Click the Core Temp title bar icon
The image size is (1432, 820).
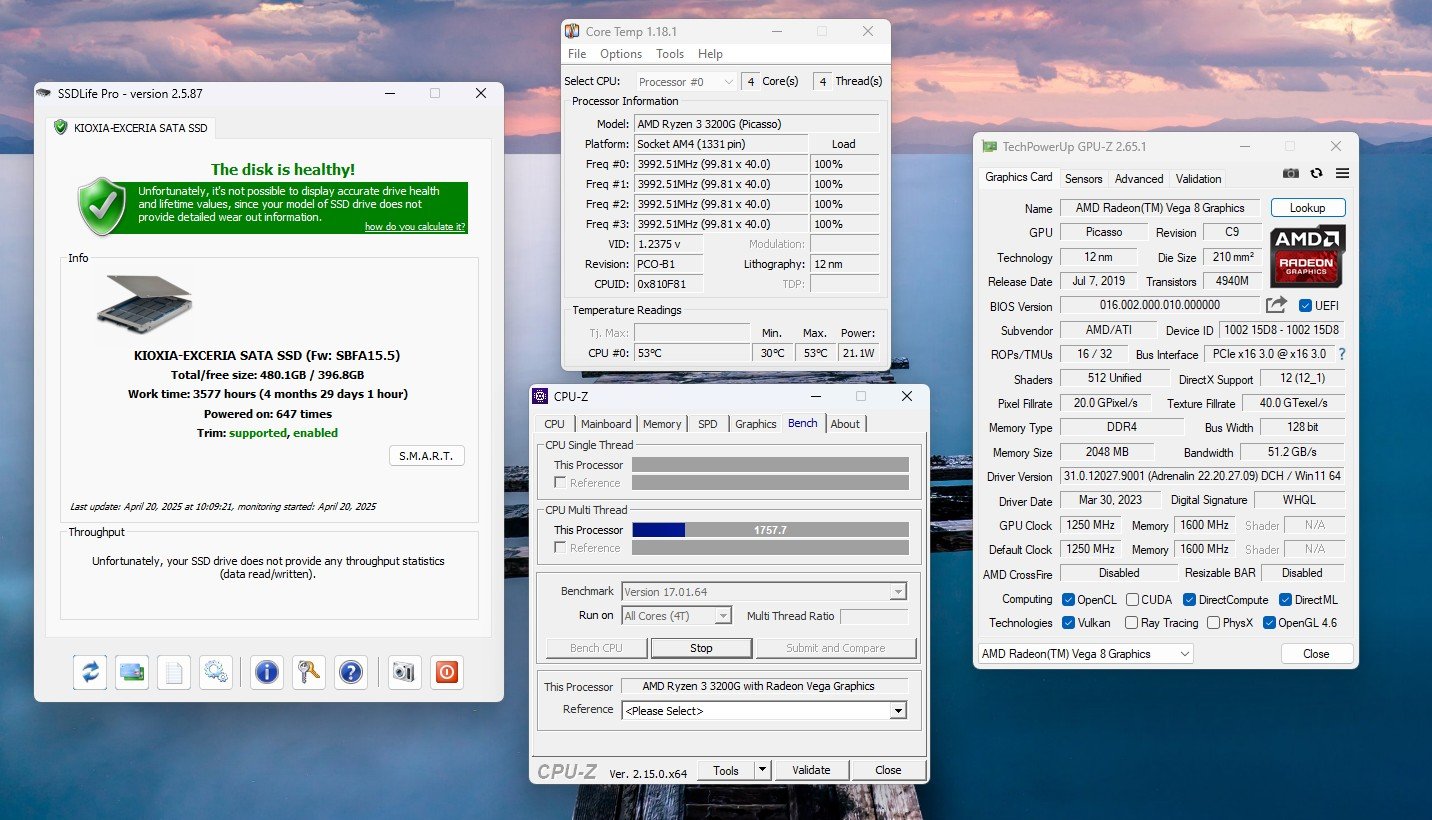(572, 31)
